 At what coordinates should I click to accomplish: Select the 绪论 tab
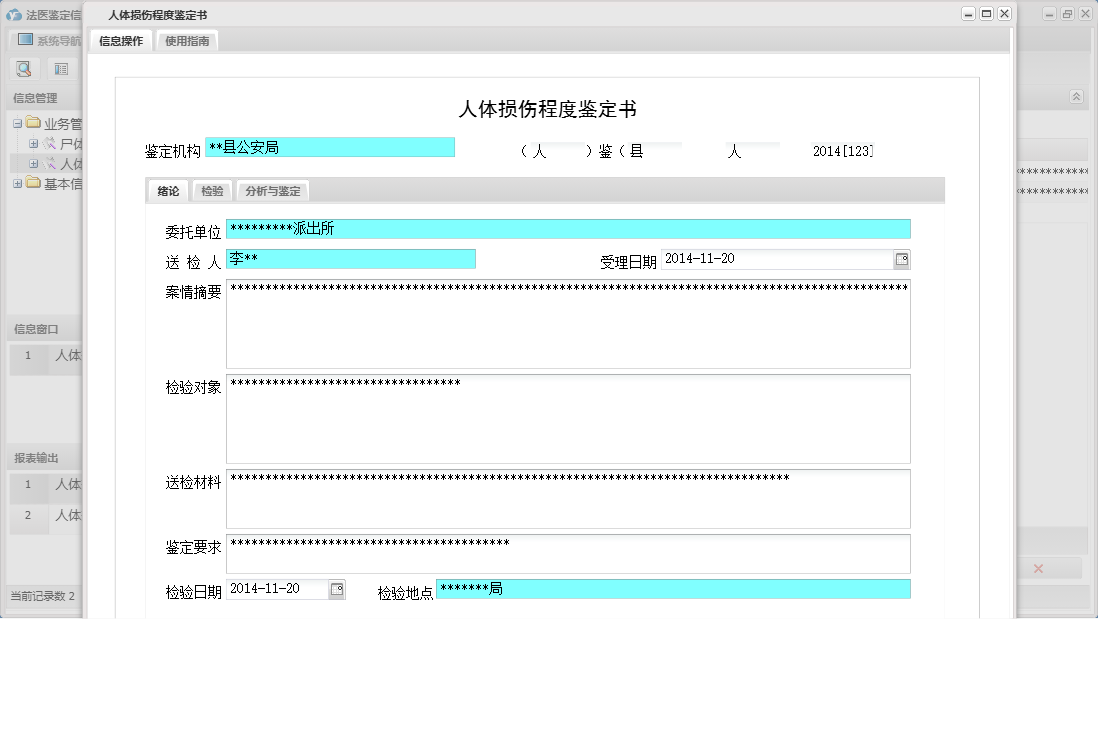pos(166,190)
